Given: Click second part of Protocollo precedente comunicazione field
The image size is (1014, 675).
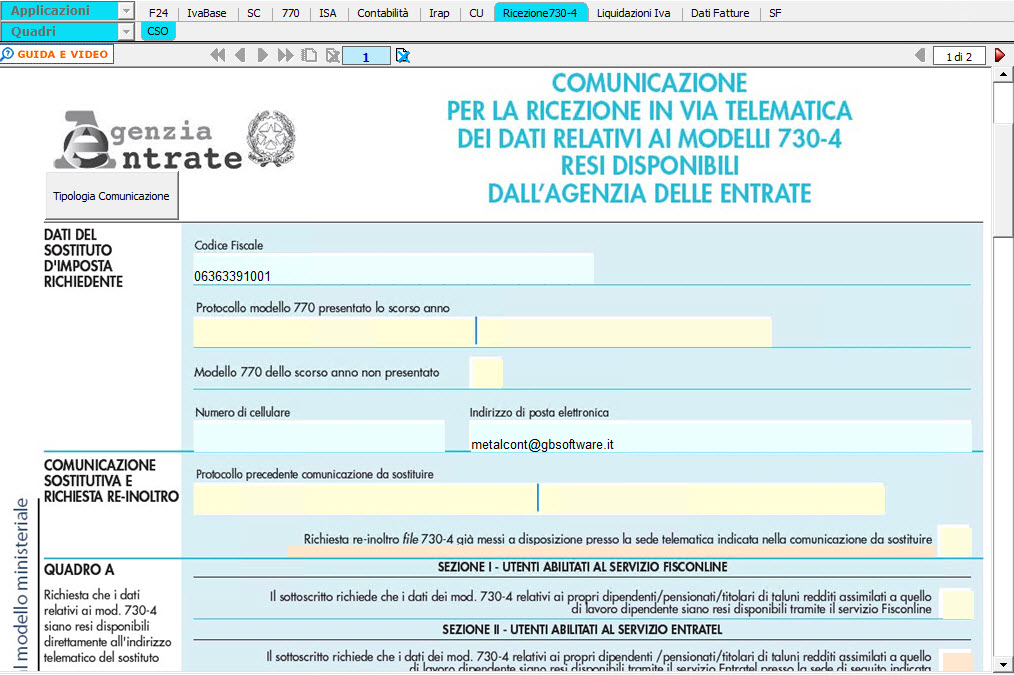Looking at the screenshot, I should tap(712, 498).
